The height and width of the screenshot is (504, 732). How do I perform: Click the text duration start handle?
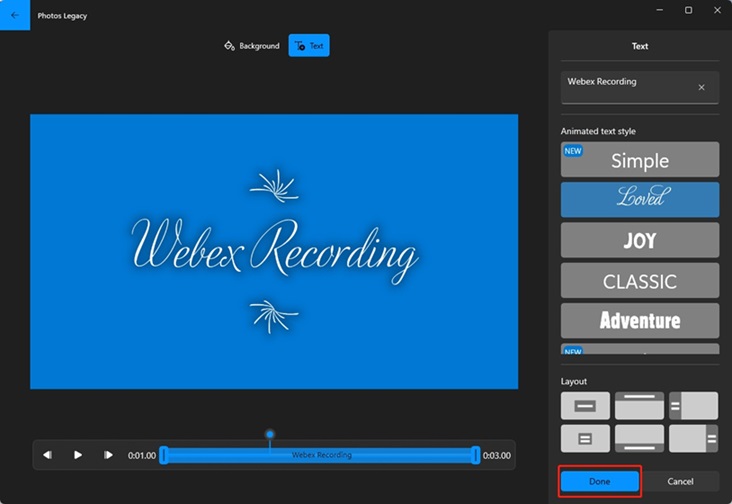163,455
